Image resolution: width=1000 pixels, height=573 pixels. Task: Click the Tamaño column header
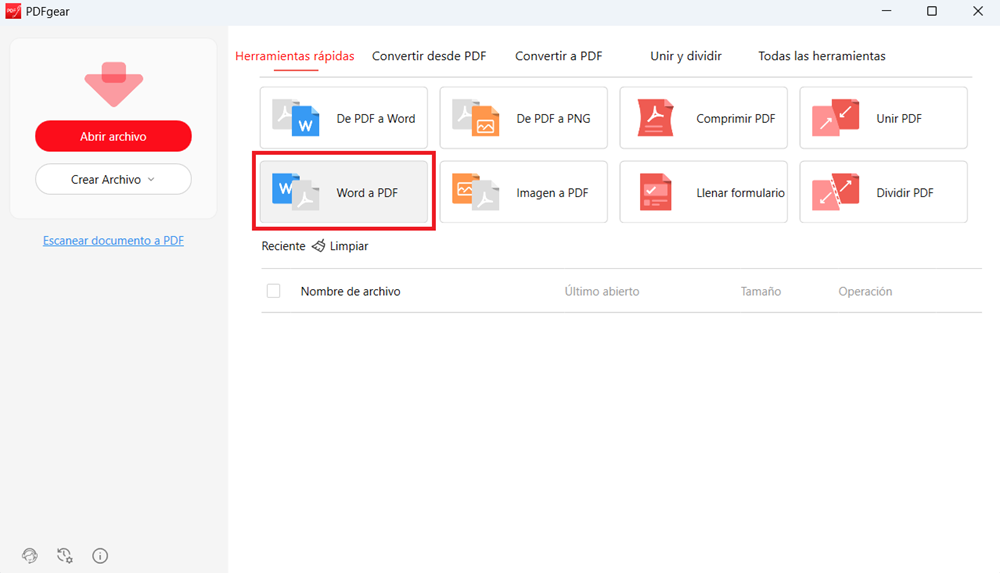761,292
